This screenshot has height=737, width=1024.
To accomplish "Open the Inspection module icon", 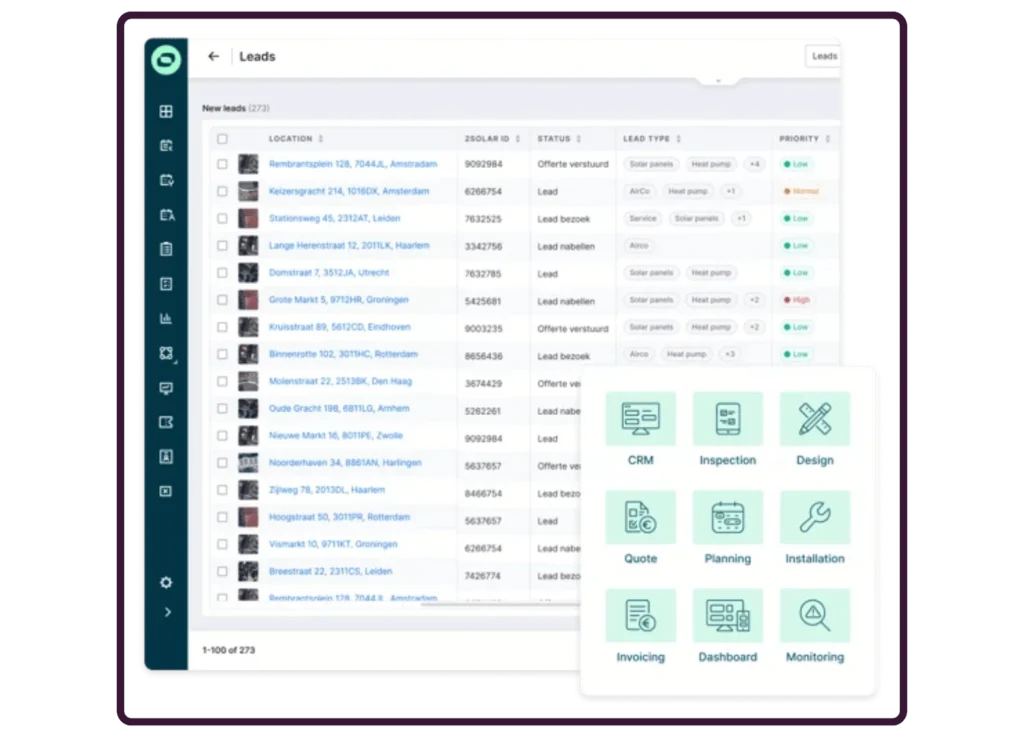I will point(727,419).
